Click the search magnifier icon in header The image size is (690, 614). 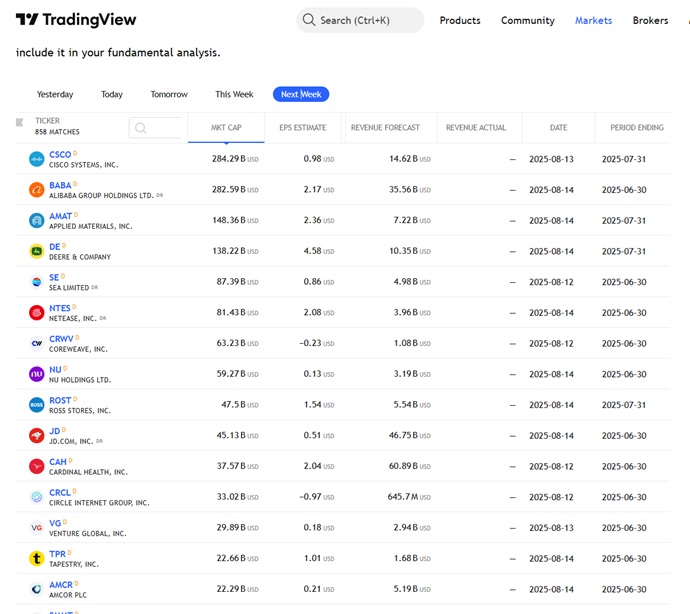point(309,20)
